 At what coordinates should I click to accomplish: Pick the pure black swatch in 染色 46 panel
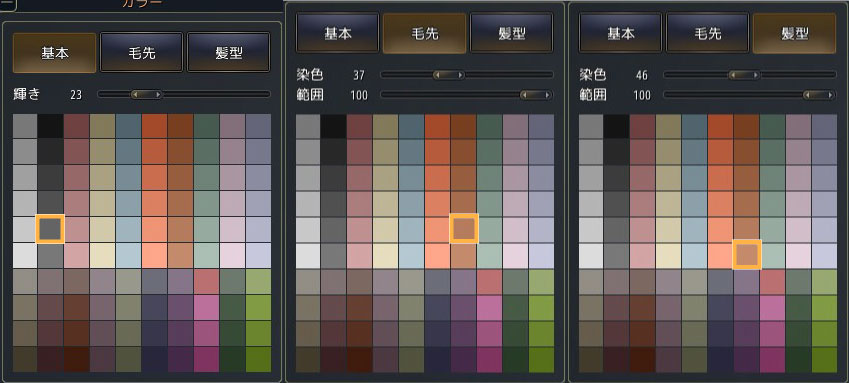(617, 126)
